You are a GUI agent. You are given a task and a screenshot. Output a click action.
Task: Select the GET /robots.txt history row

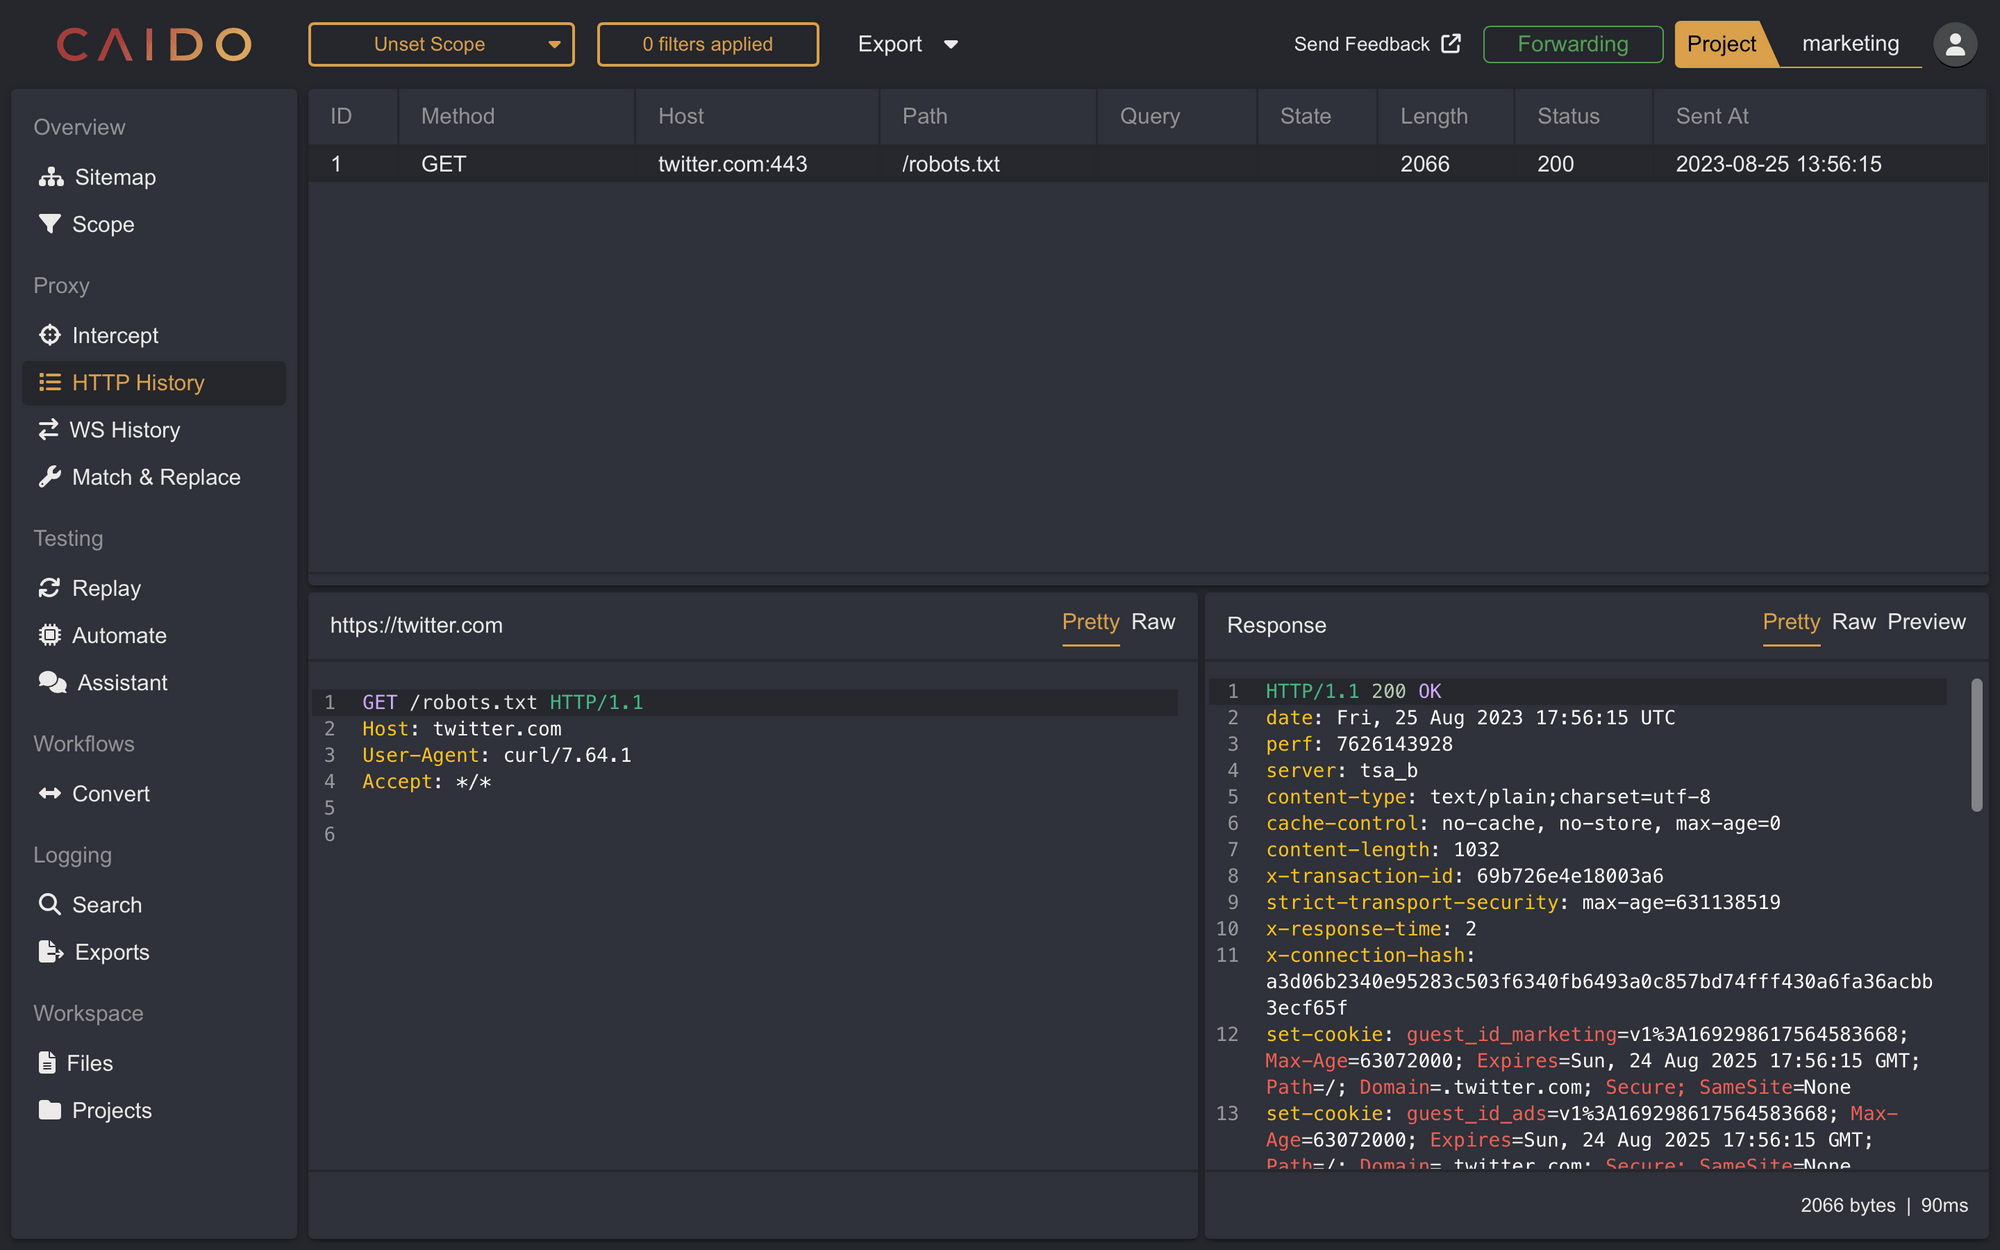pyautogui.click(x=1147, y=164)
